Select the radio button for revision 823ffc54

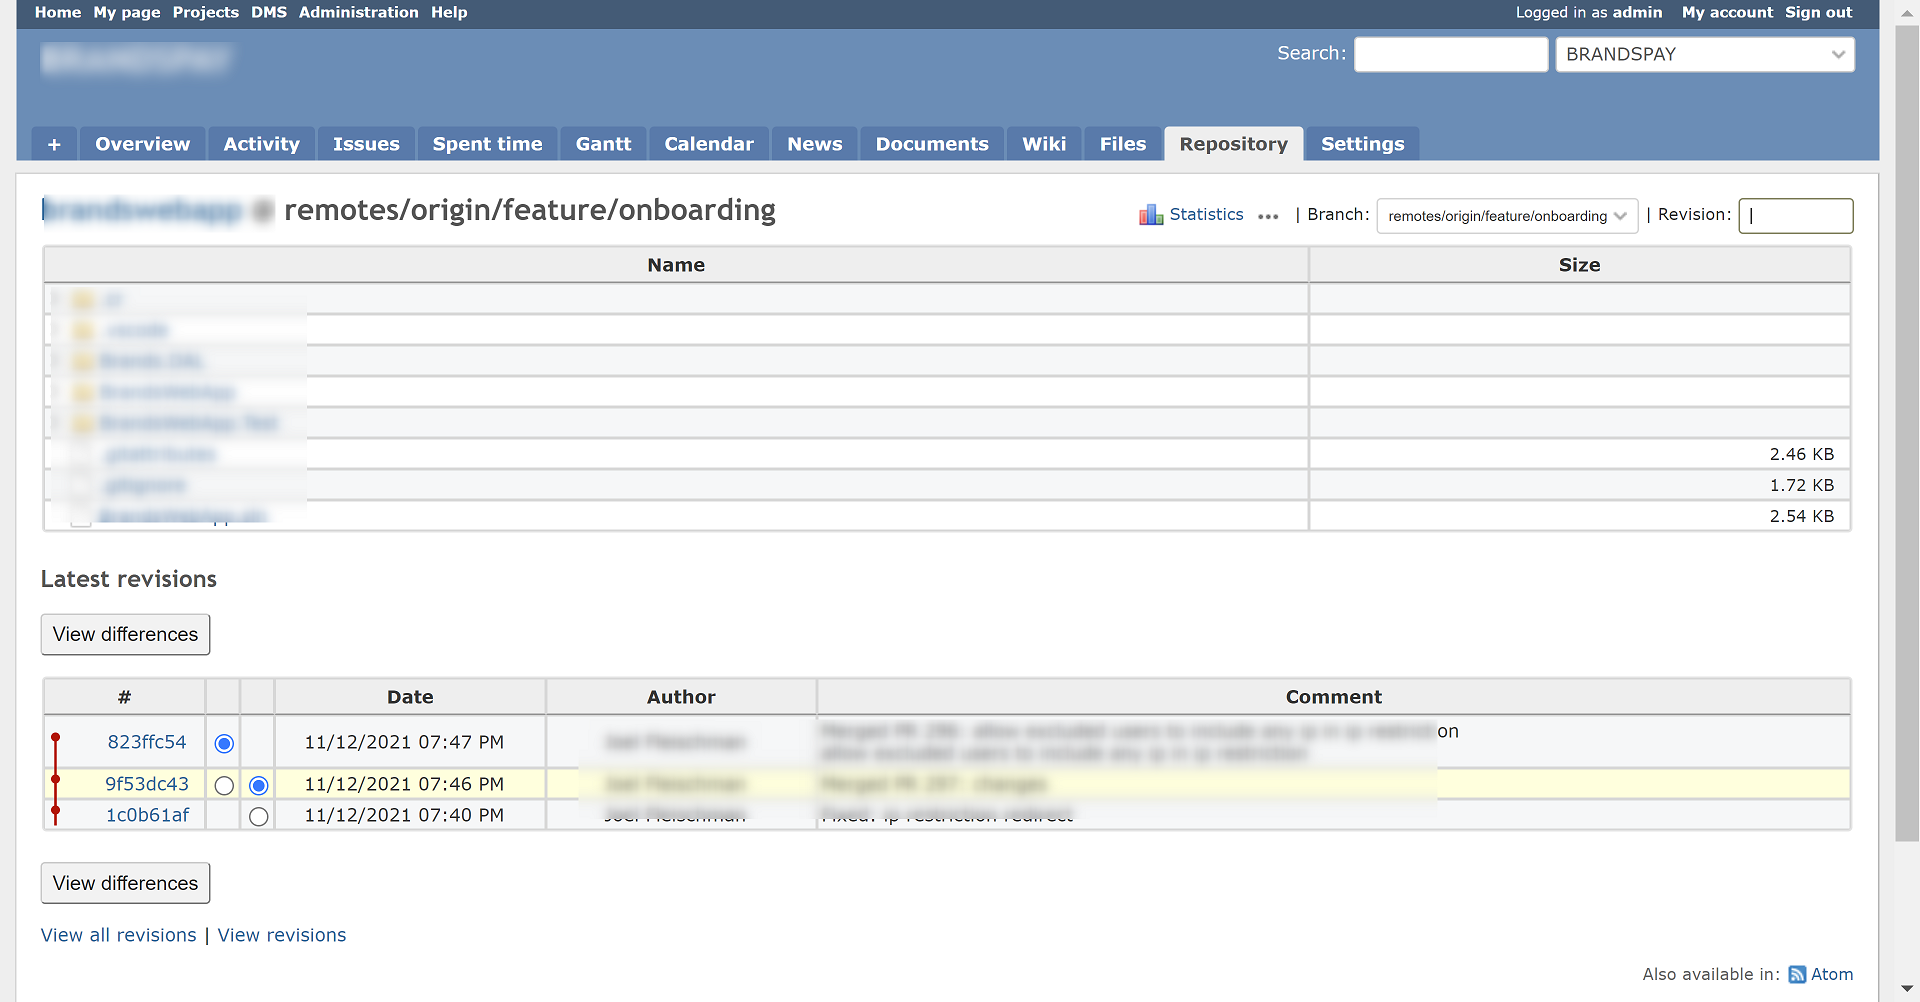(223, 742)
